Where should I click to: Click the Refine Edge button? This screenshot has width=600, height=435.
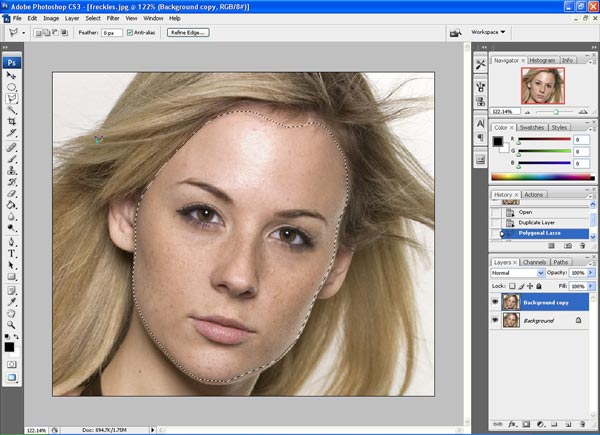[x=188, y=33]
